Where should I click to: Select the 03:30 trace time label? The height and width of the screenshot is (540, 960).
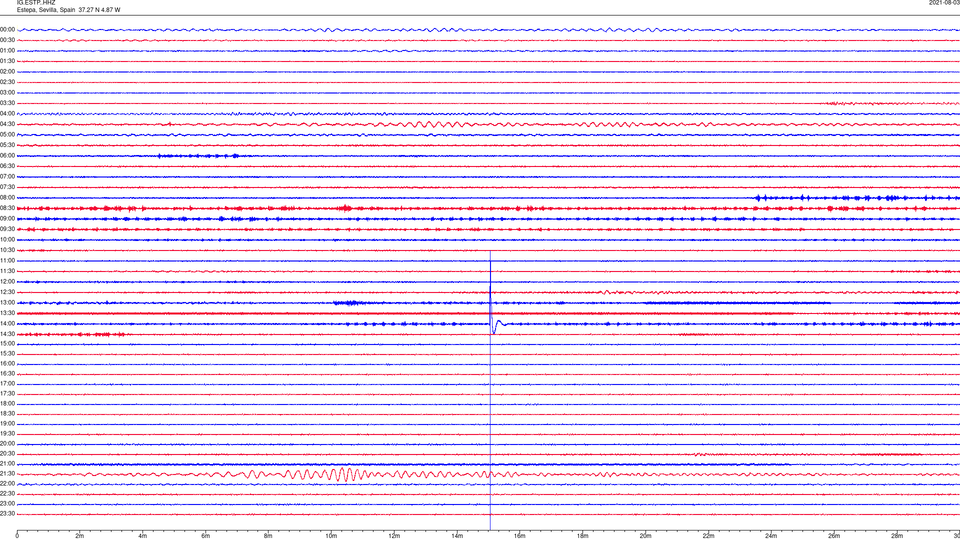(7, 103)
